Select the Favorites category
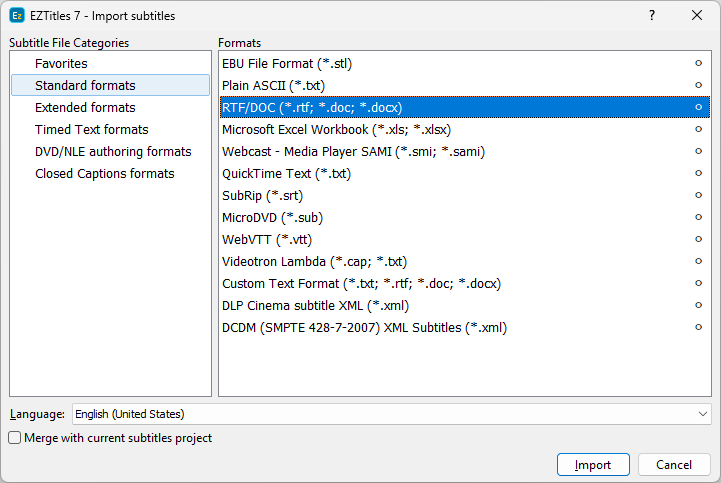 coord(61,63)
